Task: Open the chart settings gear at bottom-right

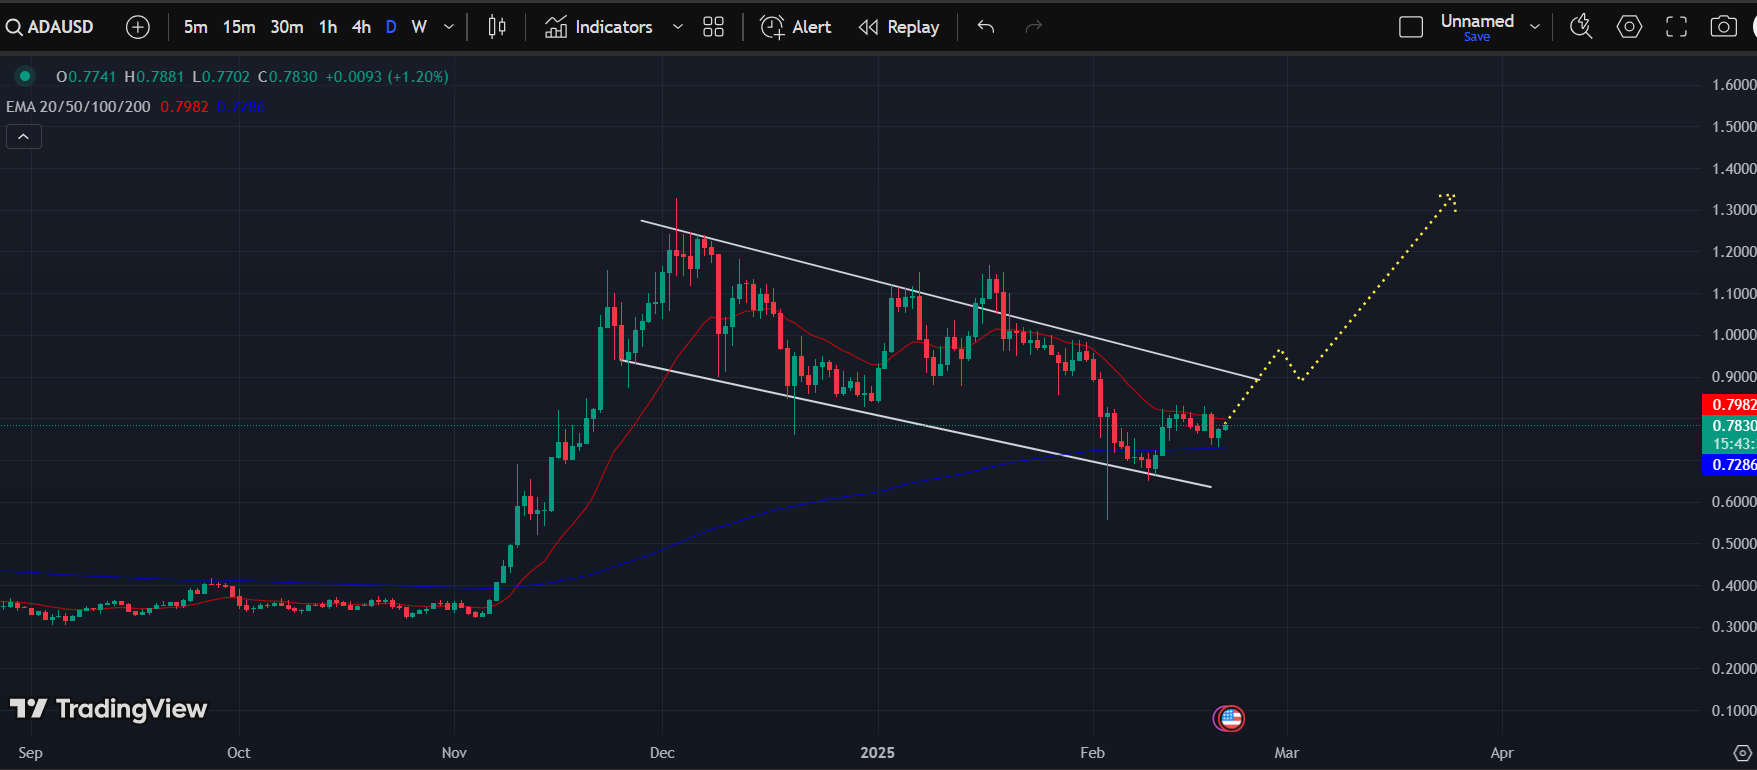Action: 1742,753
